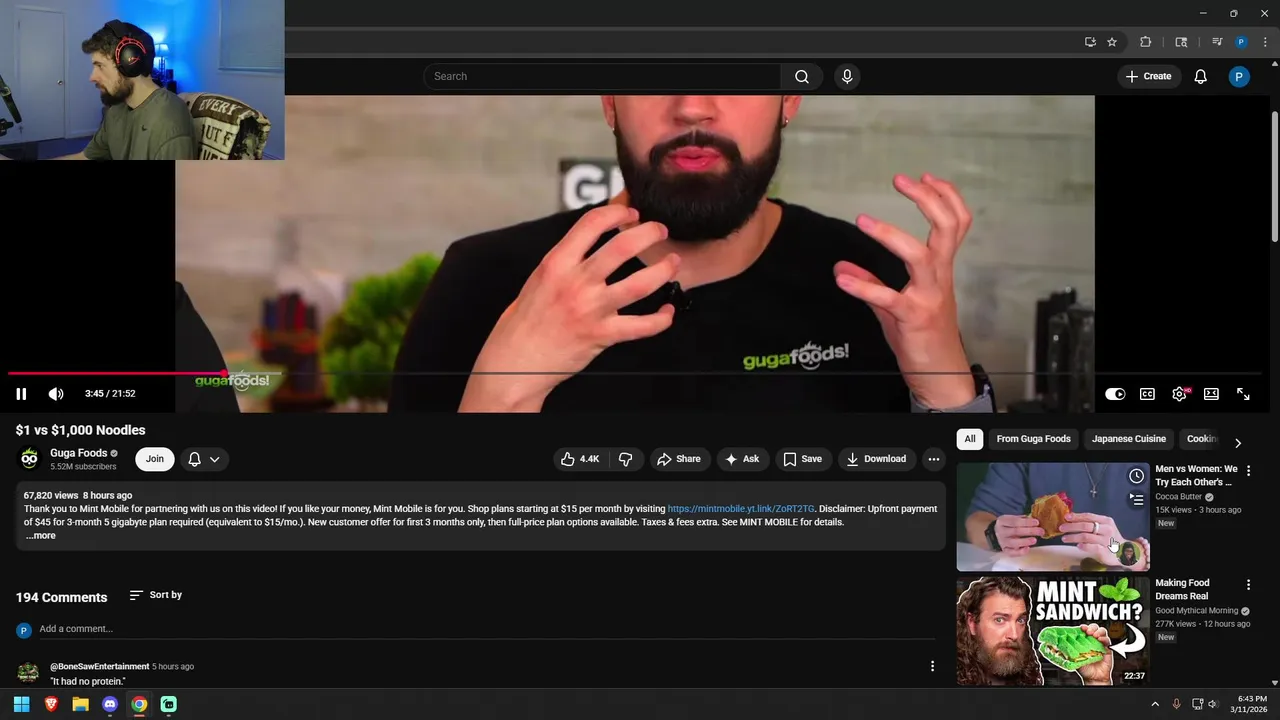Add Men vs Women video to queue
The width and height of the screenshot is (1280, 720).
coord(1136,499)
